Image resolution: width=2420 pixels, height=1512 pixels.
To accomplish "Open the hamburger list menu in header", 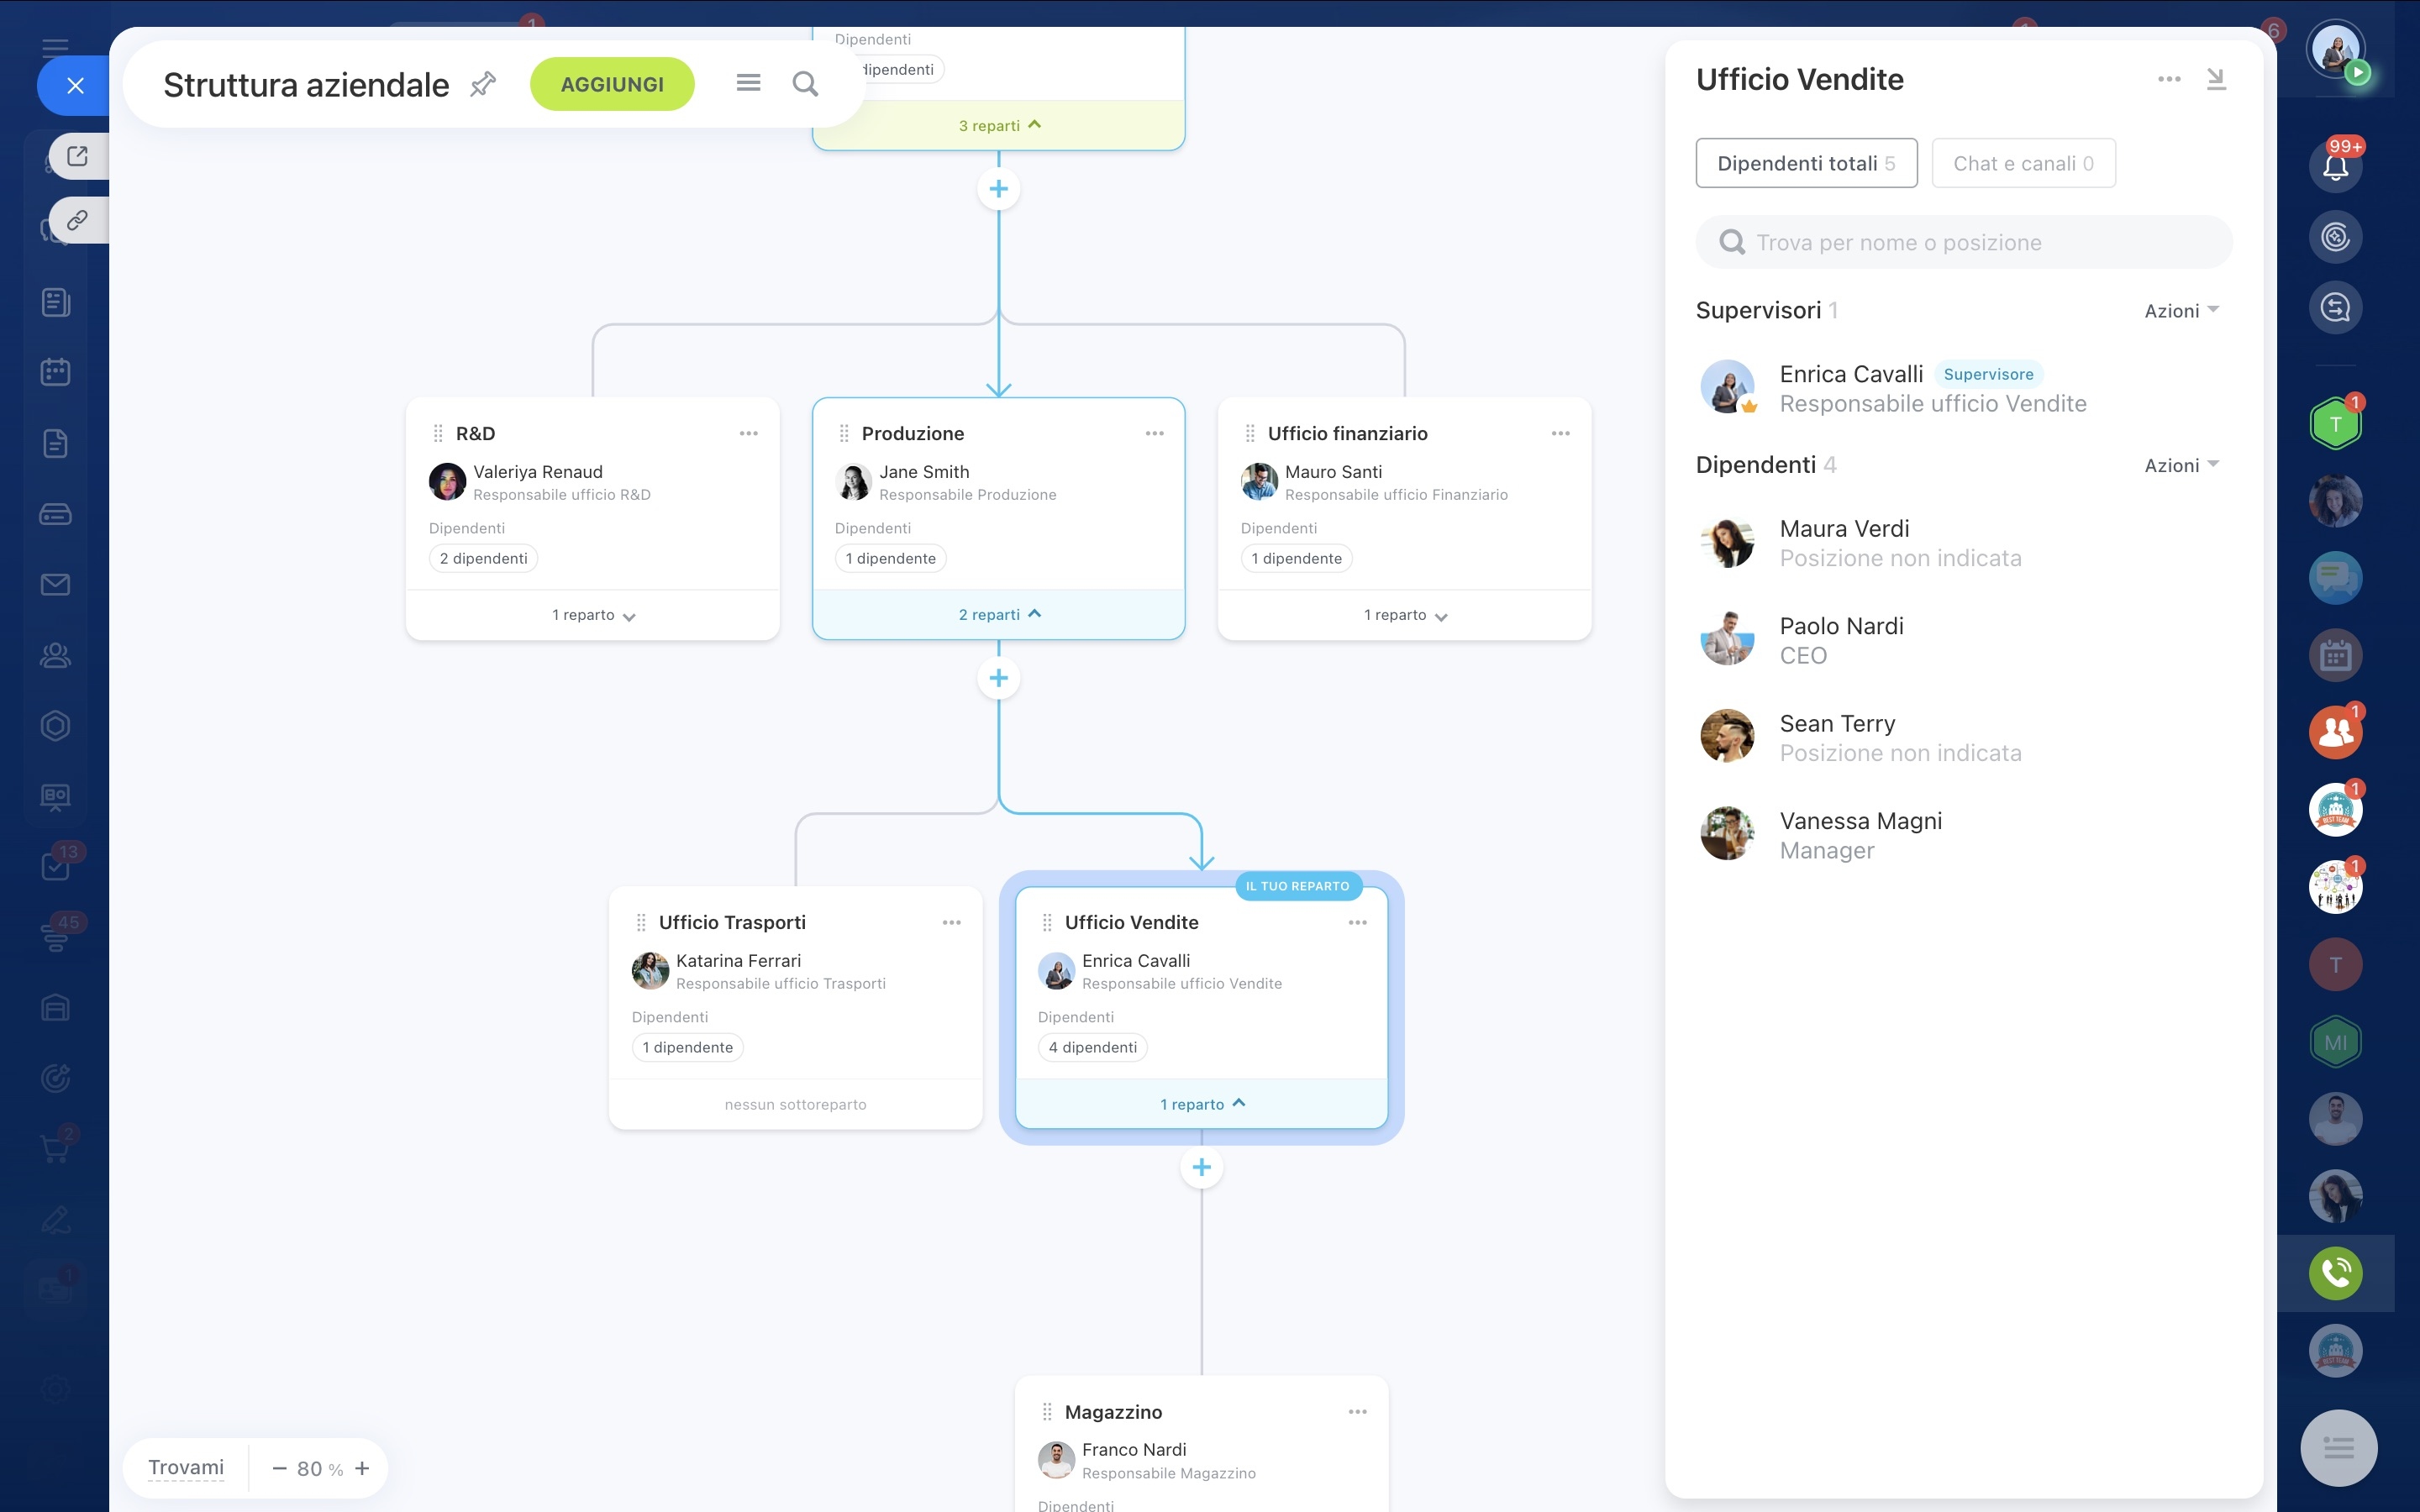I will [x=748, y=83].
